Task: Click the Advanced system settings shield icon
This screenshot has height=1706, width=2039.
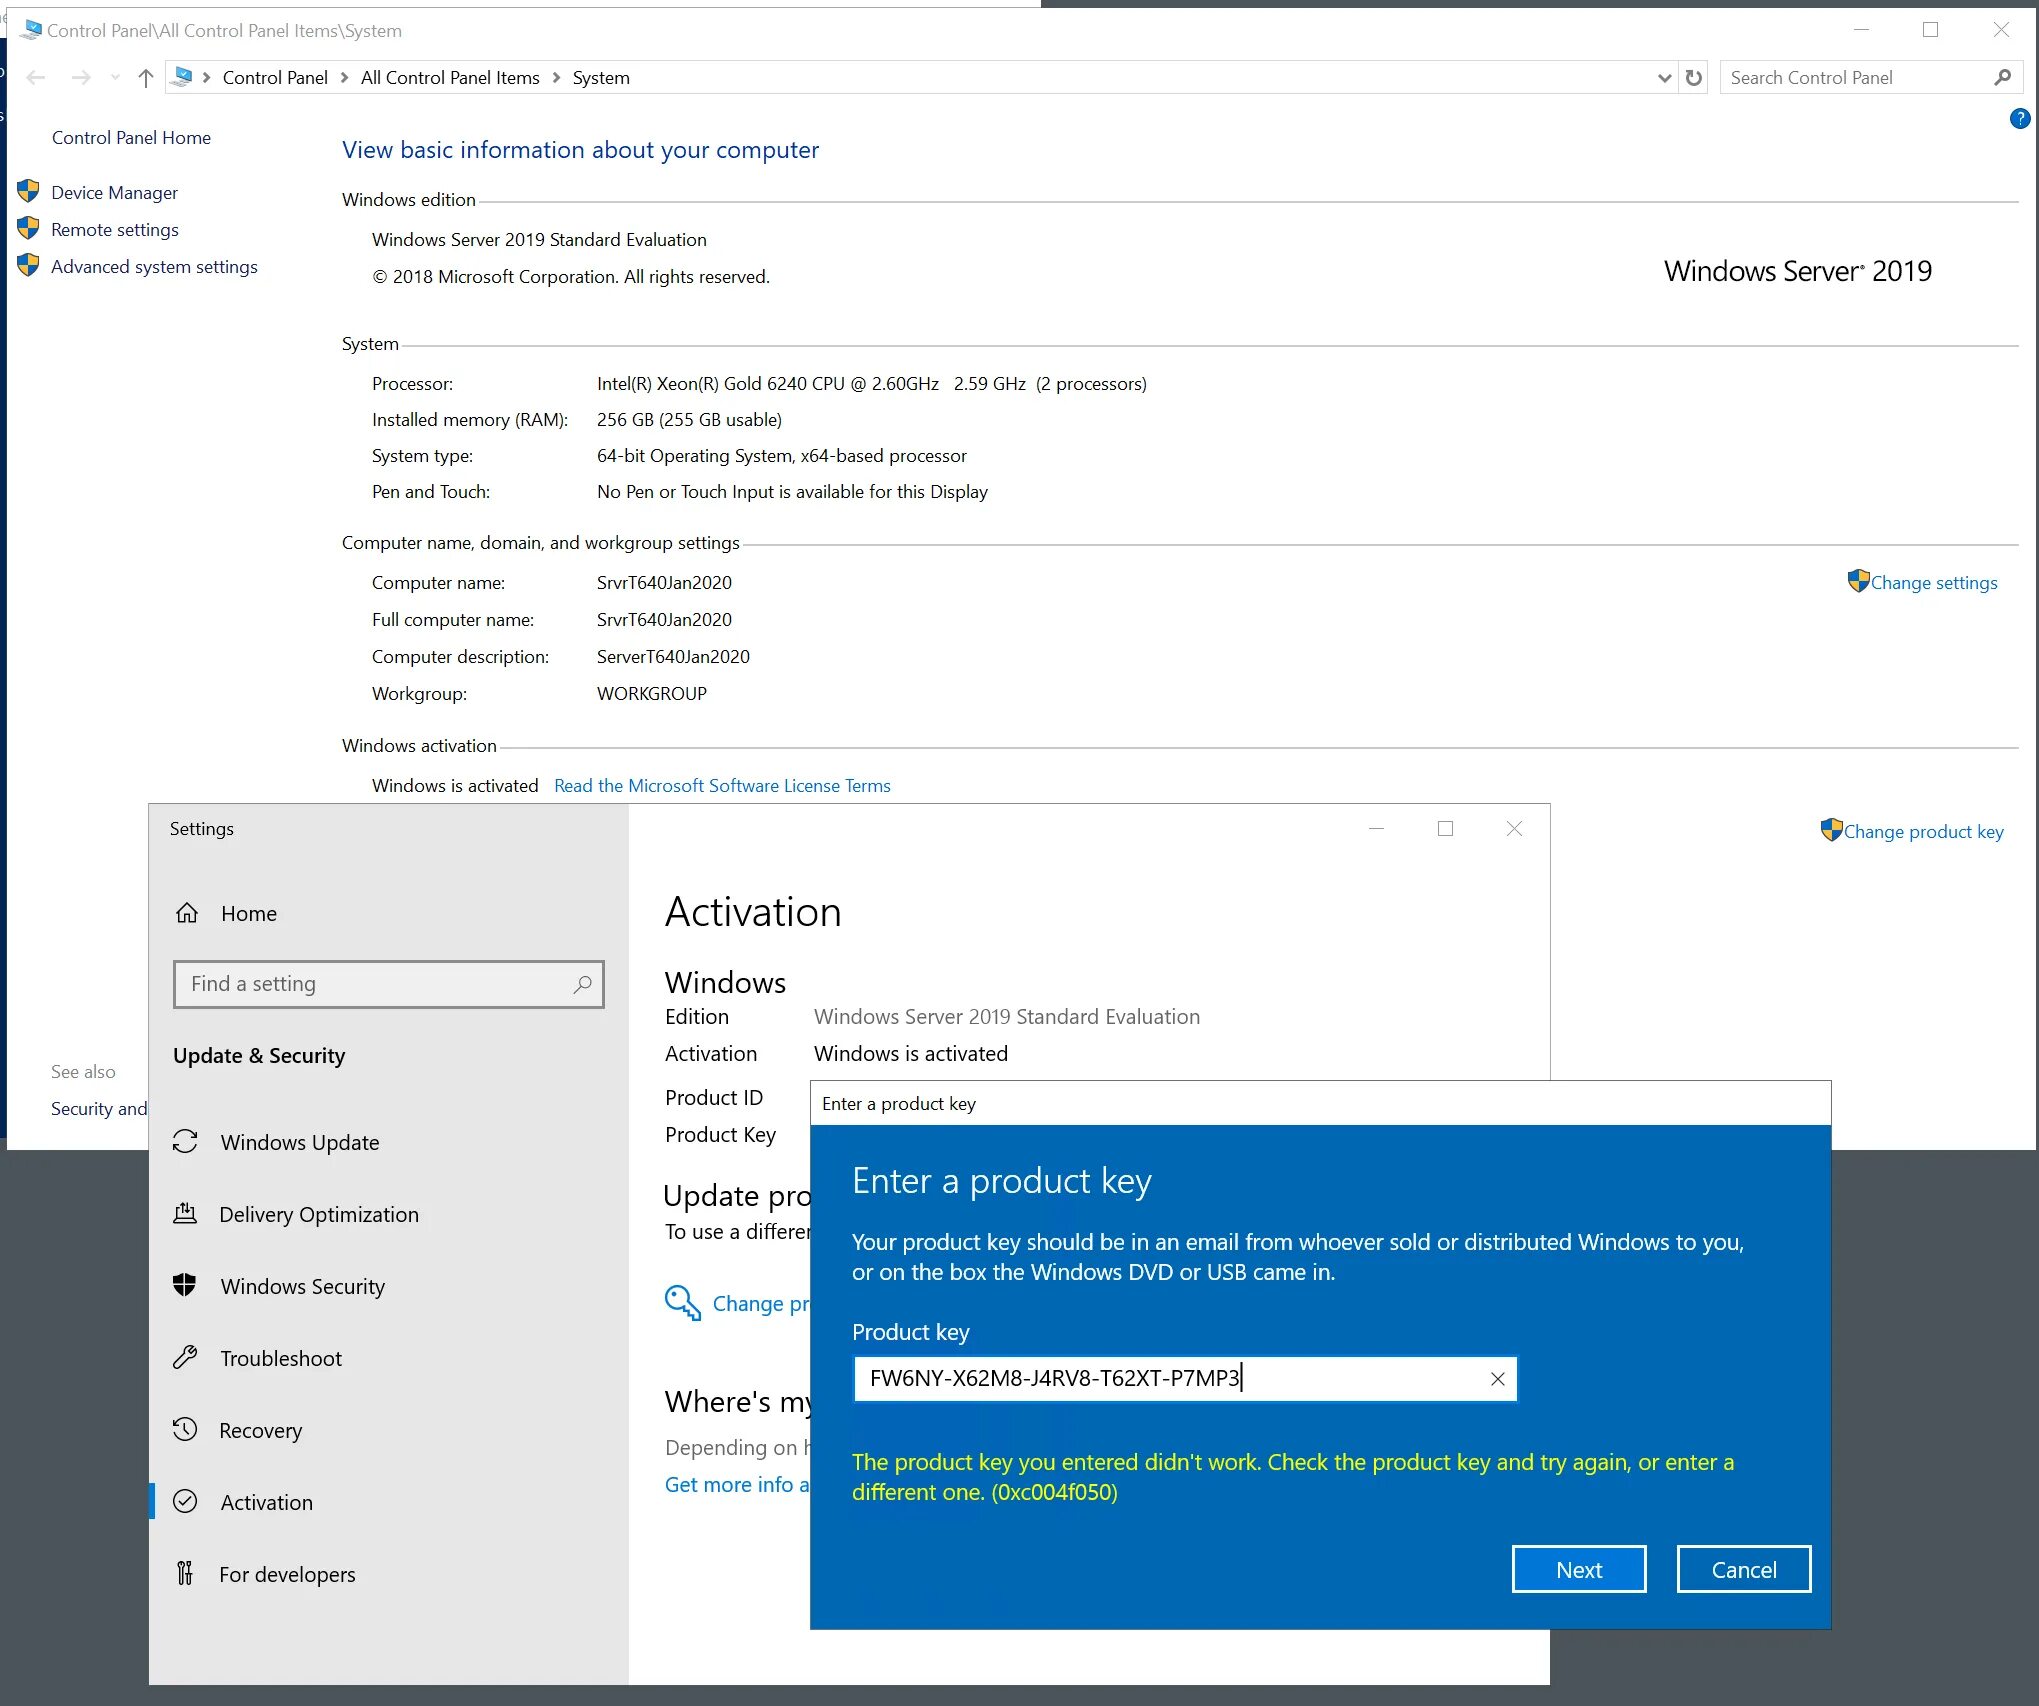Action: point(28,265)
